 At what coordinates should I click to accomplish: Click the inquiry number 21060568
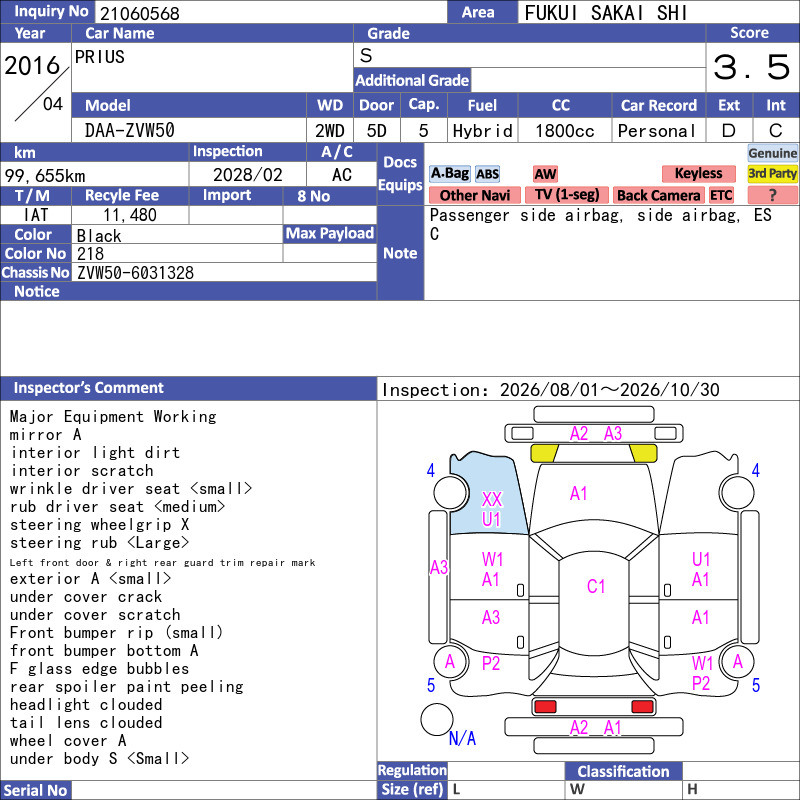point(140,13)
